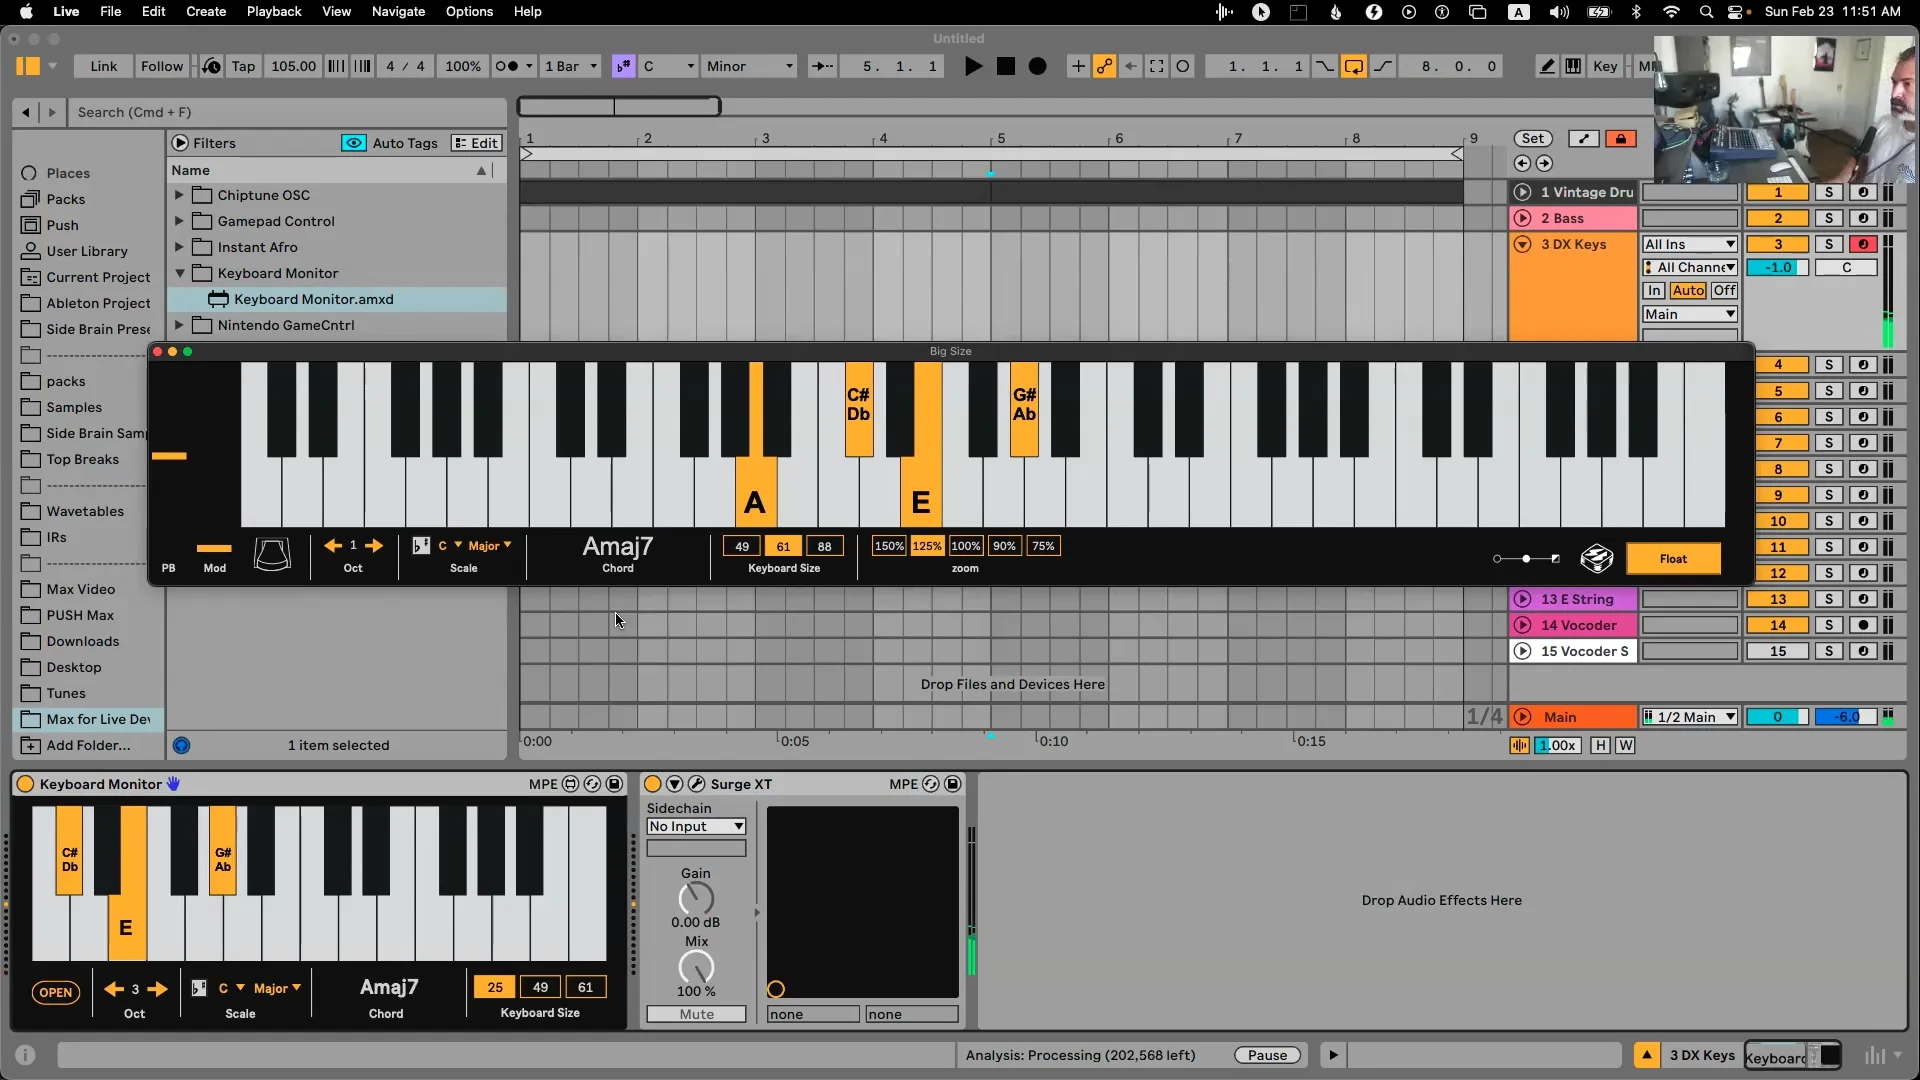Image resolution: width=1920 pixels, height=1080 pixels.
Task: Toggle Scale Mode button next to key
Action: click(x=623, y=66)
